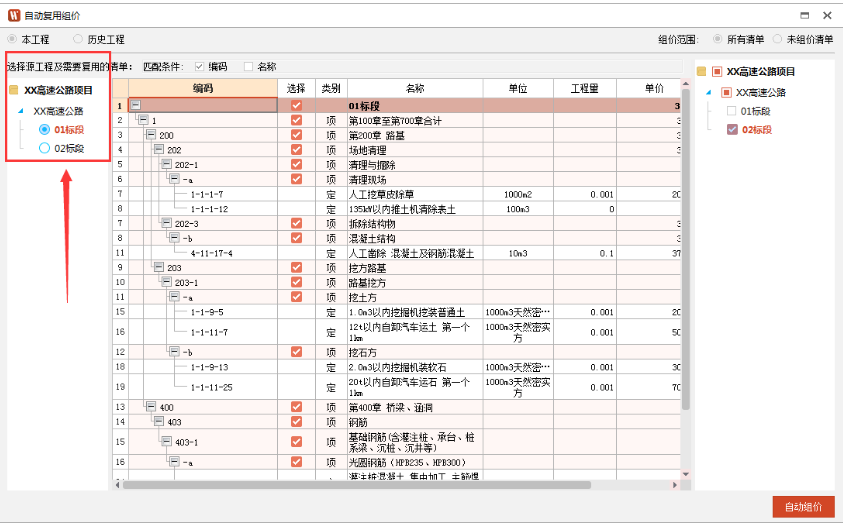The height and width of the screenshot is (524, 843).
Task: Collapse the 202-1 row in code column
Action: point(167,165)
